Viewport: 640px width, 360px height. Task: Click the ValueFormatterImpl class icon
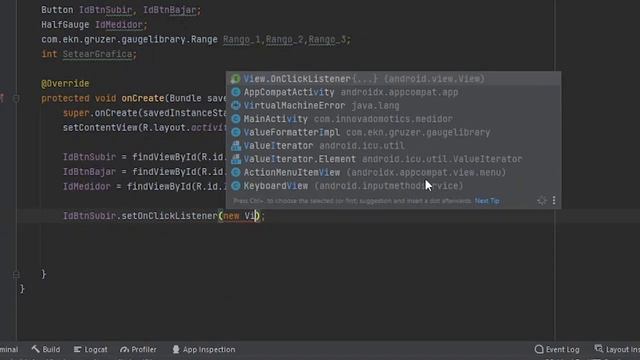pyautogui.click(x=236, y=132)
